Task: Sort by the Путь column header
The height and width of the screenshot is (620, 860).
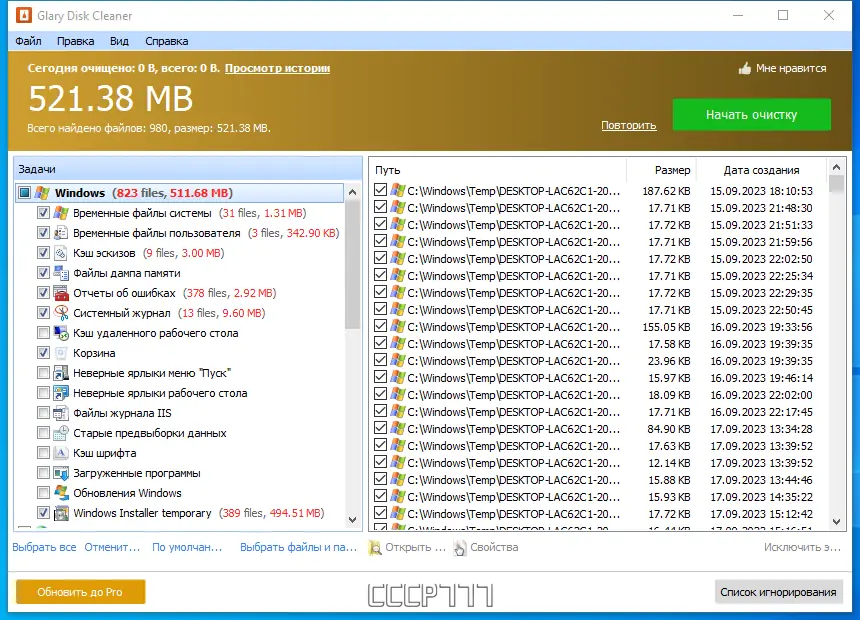Action: pos(498,170)
